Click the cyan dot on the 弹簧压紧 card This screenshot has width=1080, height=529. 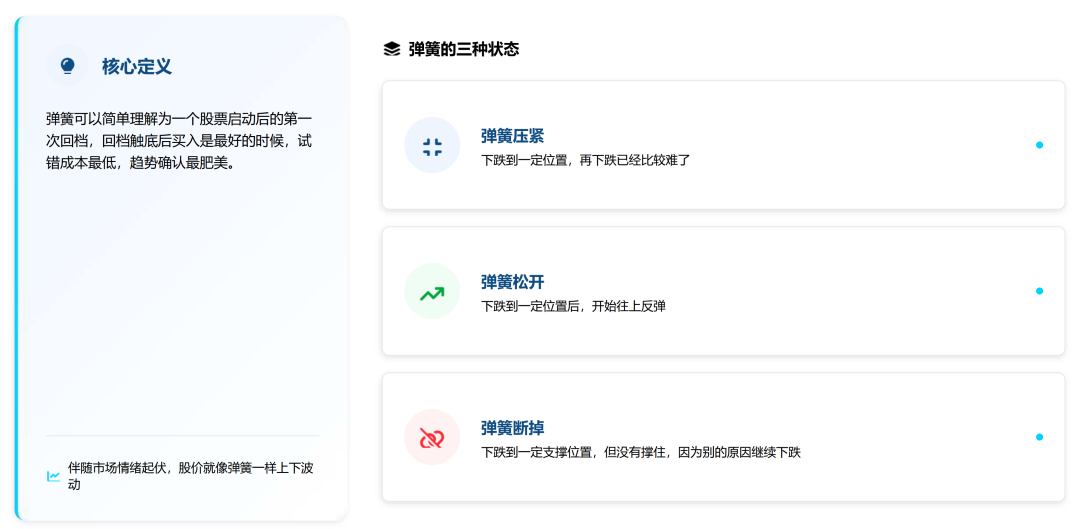tap(1039, 145)
